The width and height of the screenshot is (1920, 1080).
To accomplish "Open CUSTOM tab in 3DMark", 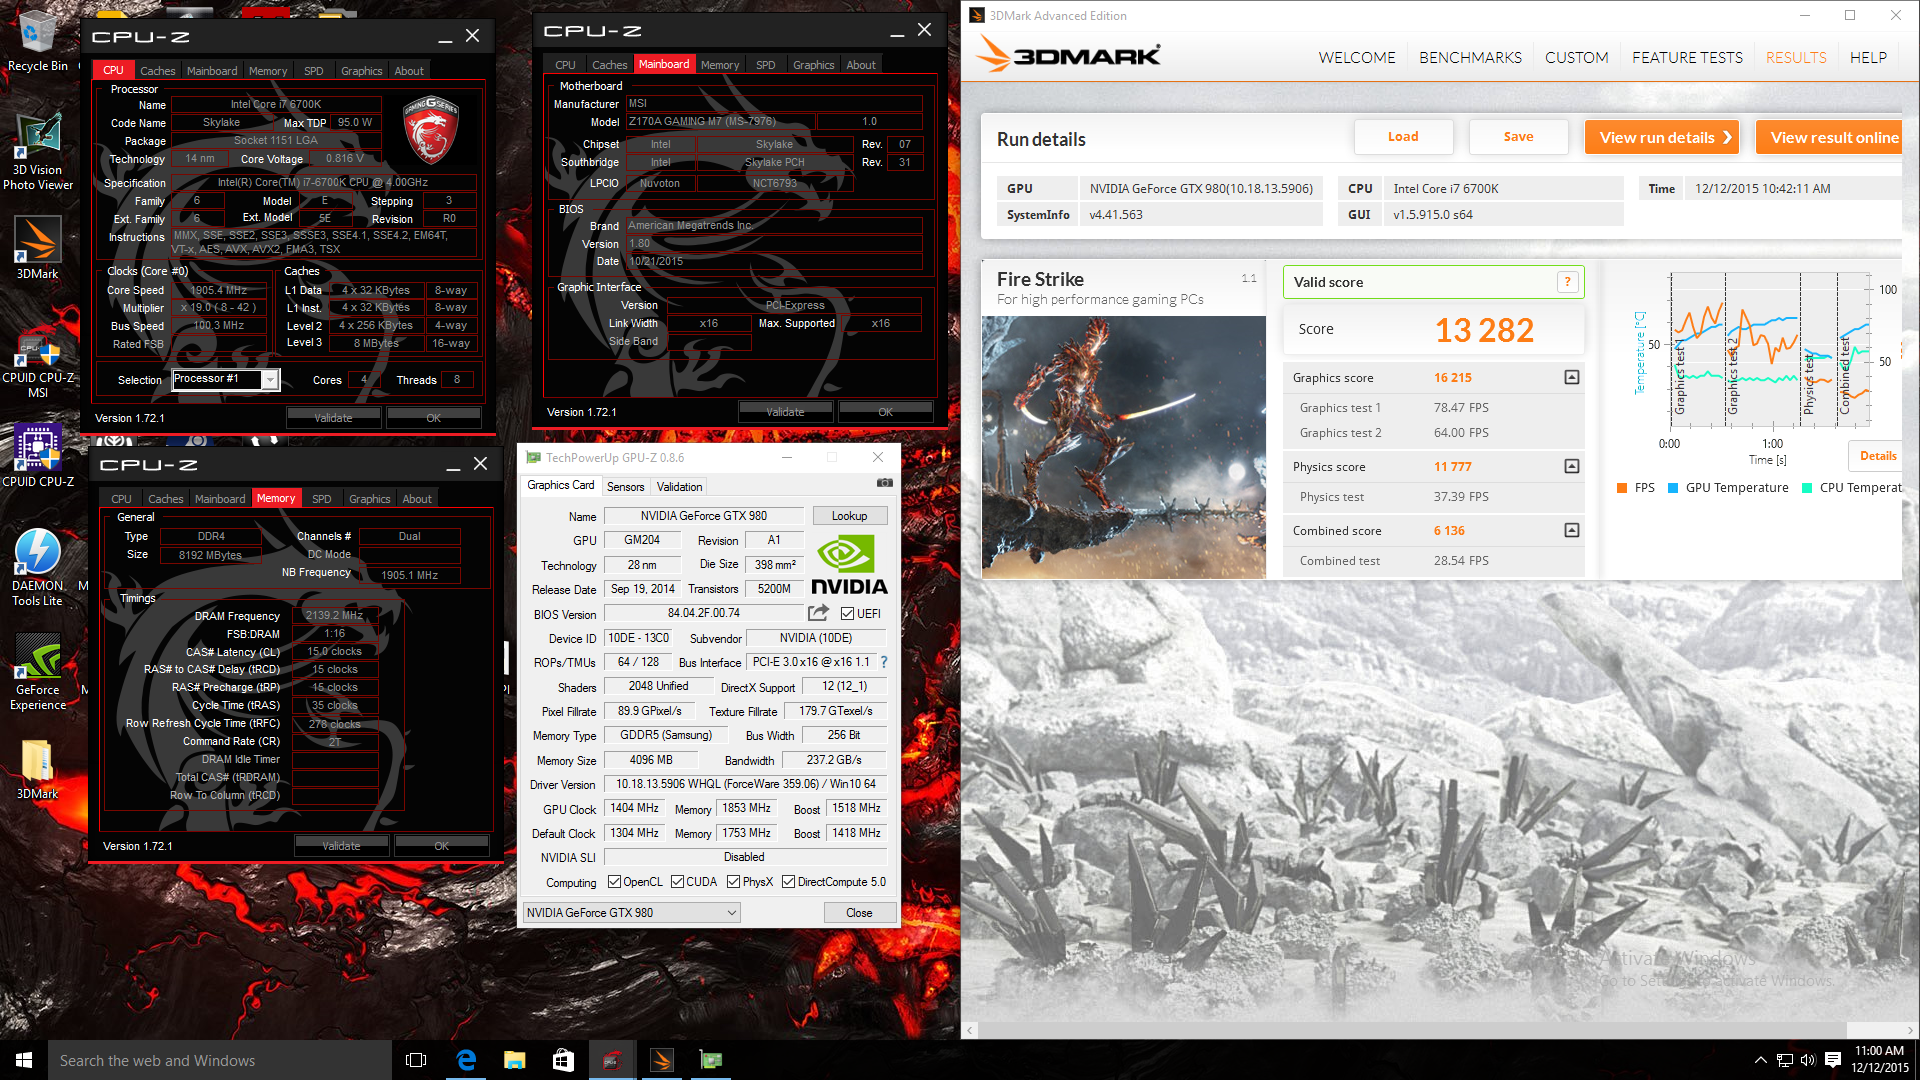I will point(1576,57).
